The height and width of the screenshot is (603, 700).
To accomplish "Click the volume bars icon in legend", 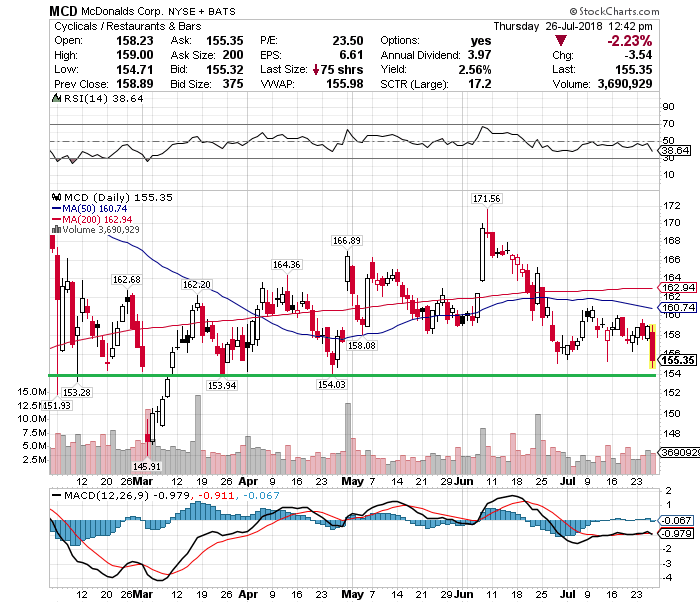I will click(56, 229).
